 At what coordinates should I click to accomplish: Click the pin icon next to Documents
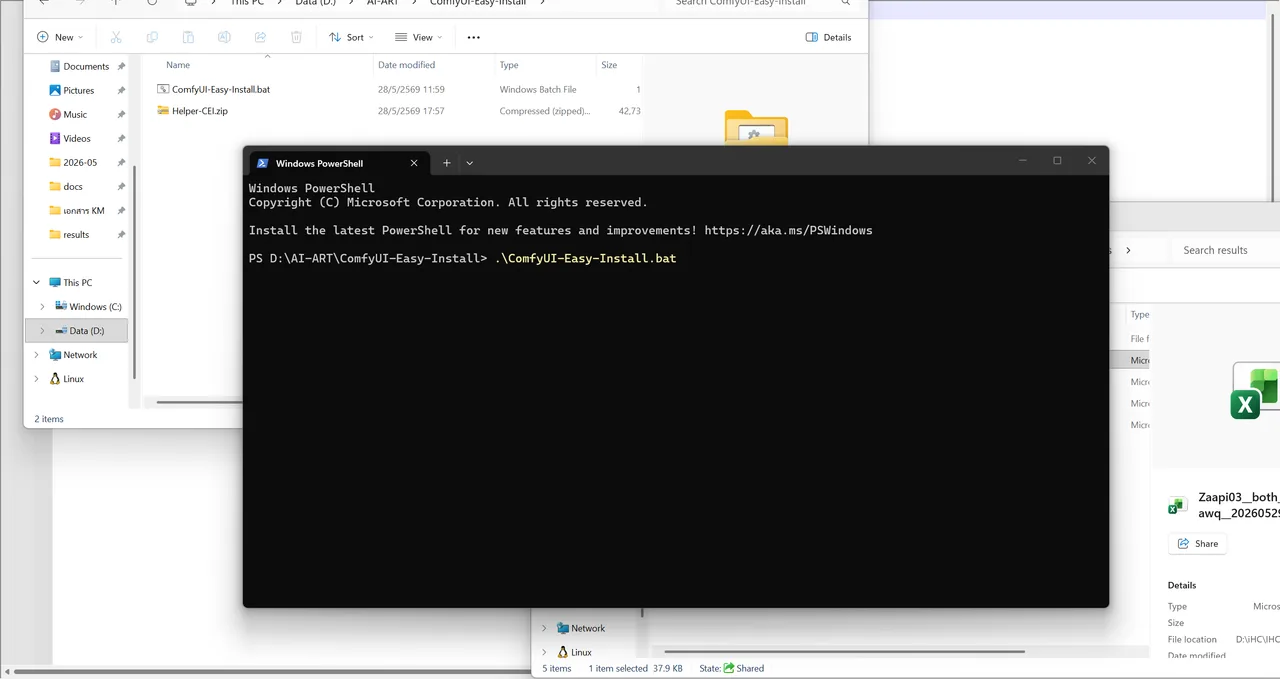pyautogui.click(x=121, y=66)
